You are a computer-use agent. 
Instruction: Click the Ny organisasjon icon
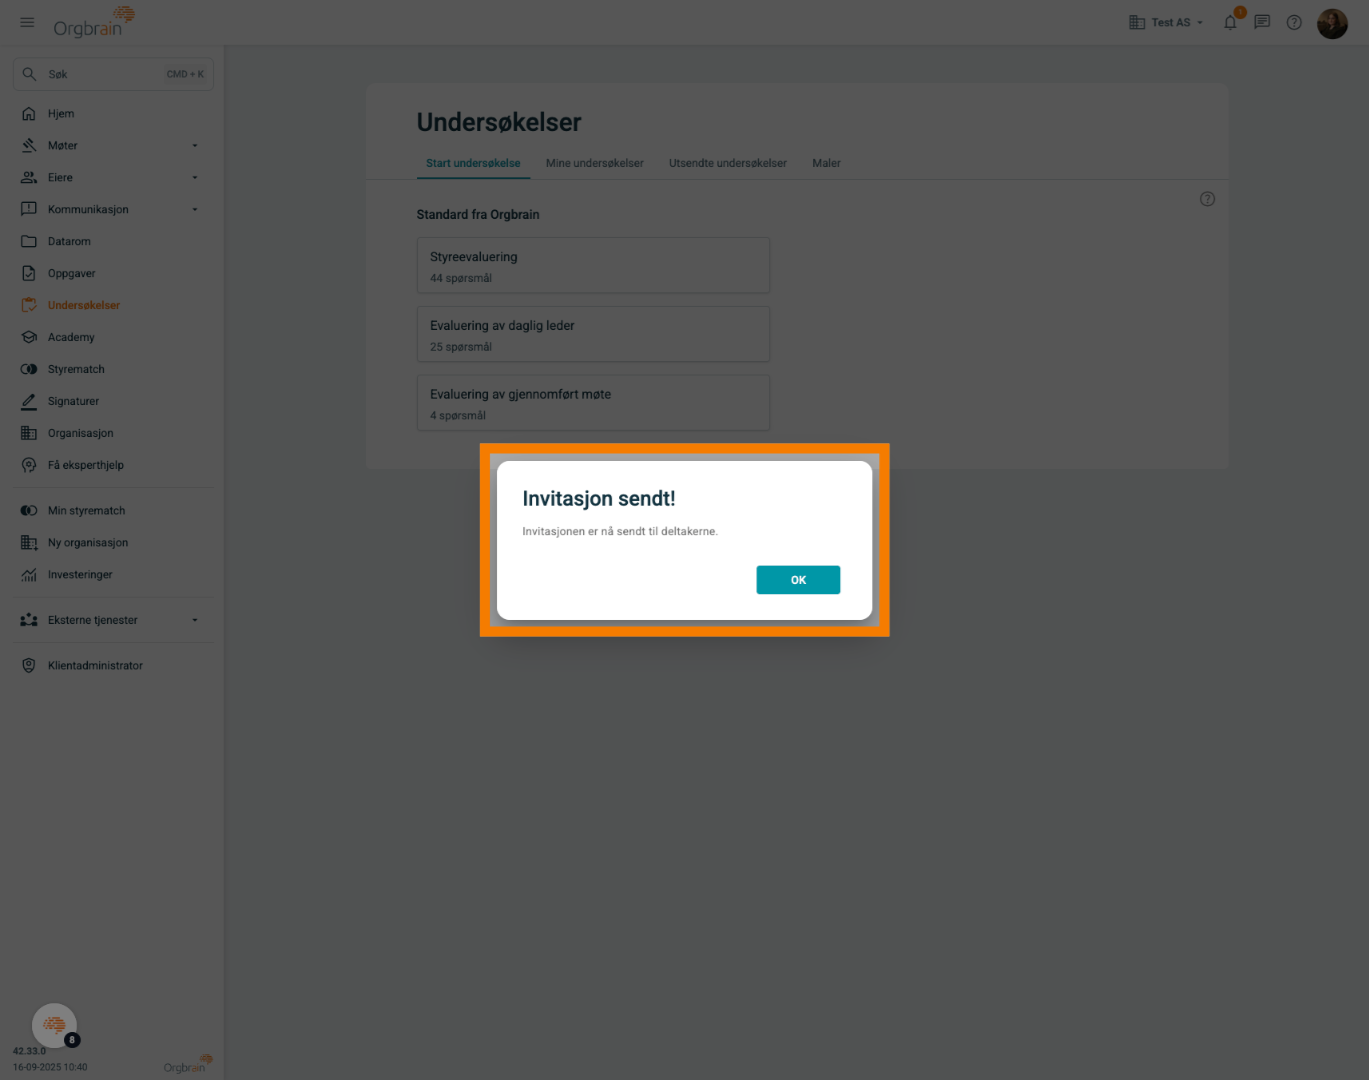(x=29, y=543)
